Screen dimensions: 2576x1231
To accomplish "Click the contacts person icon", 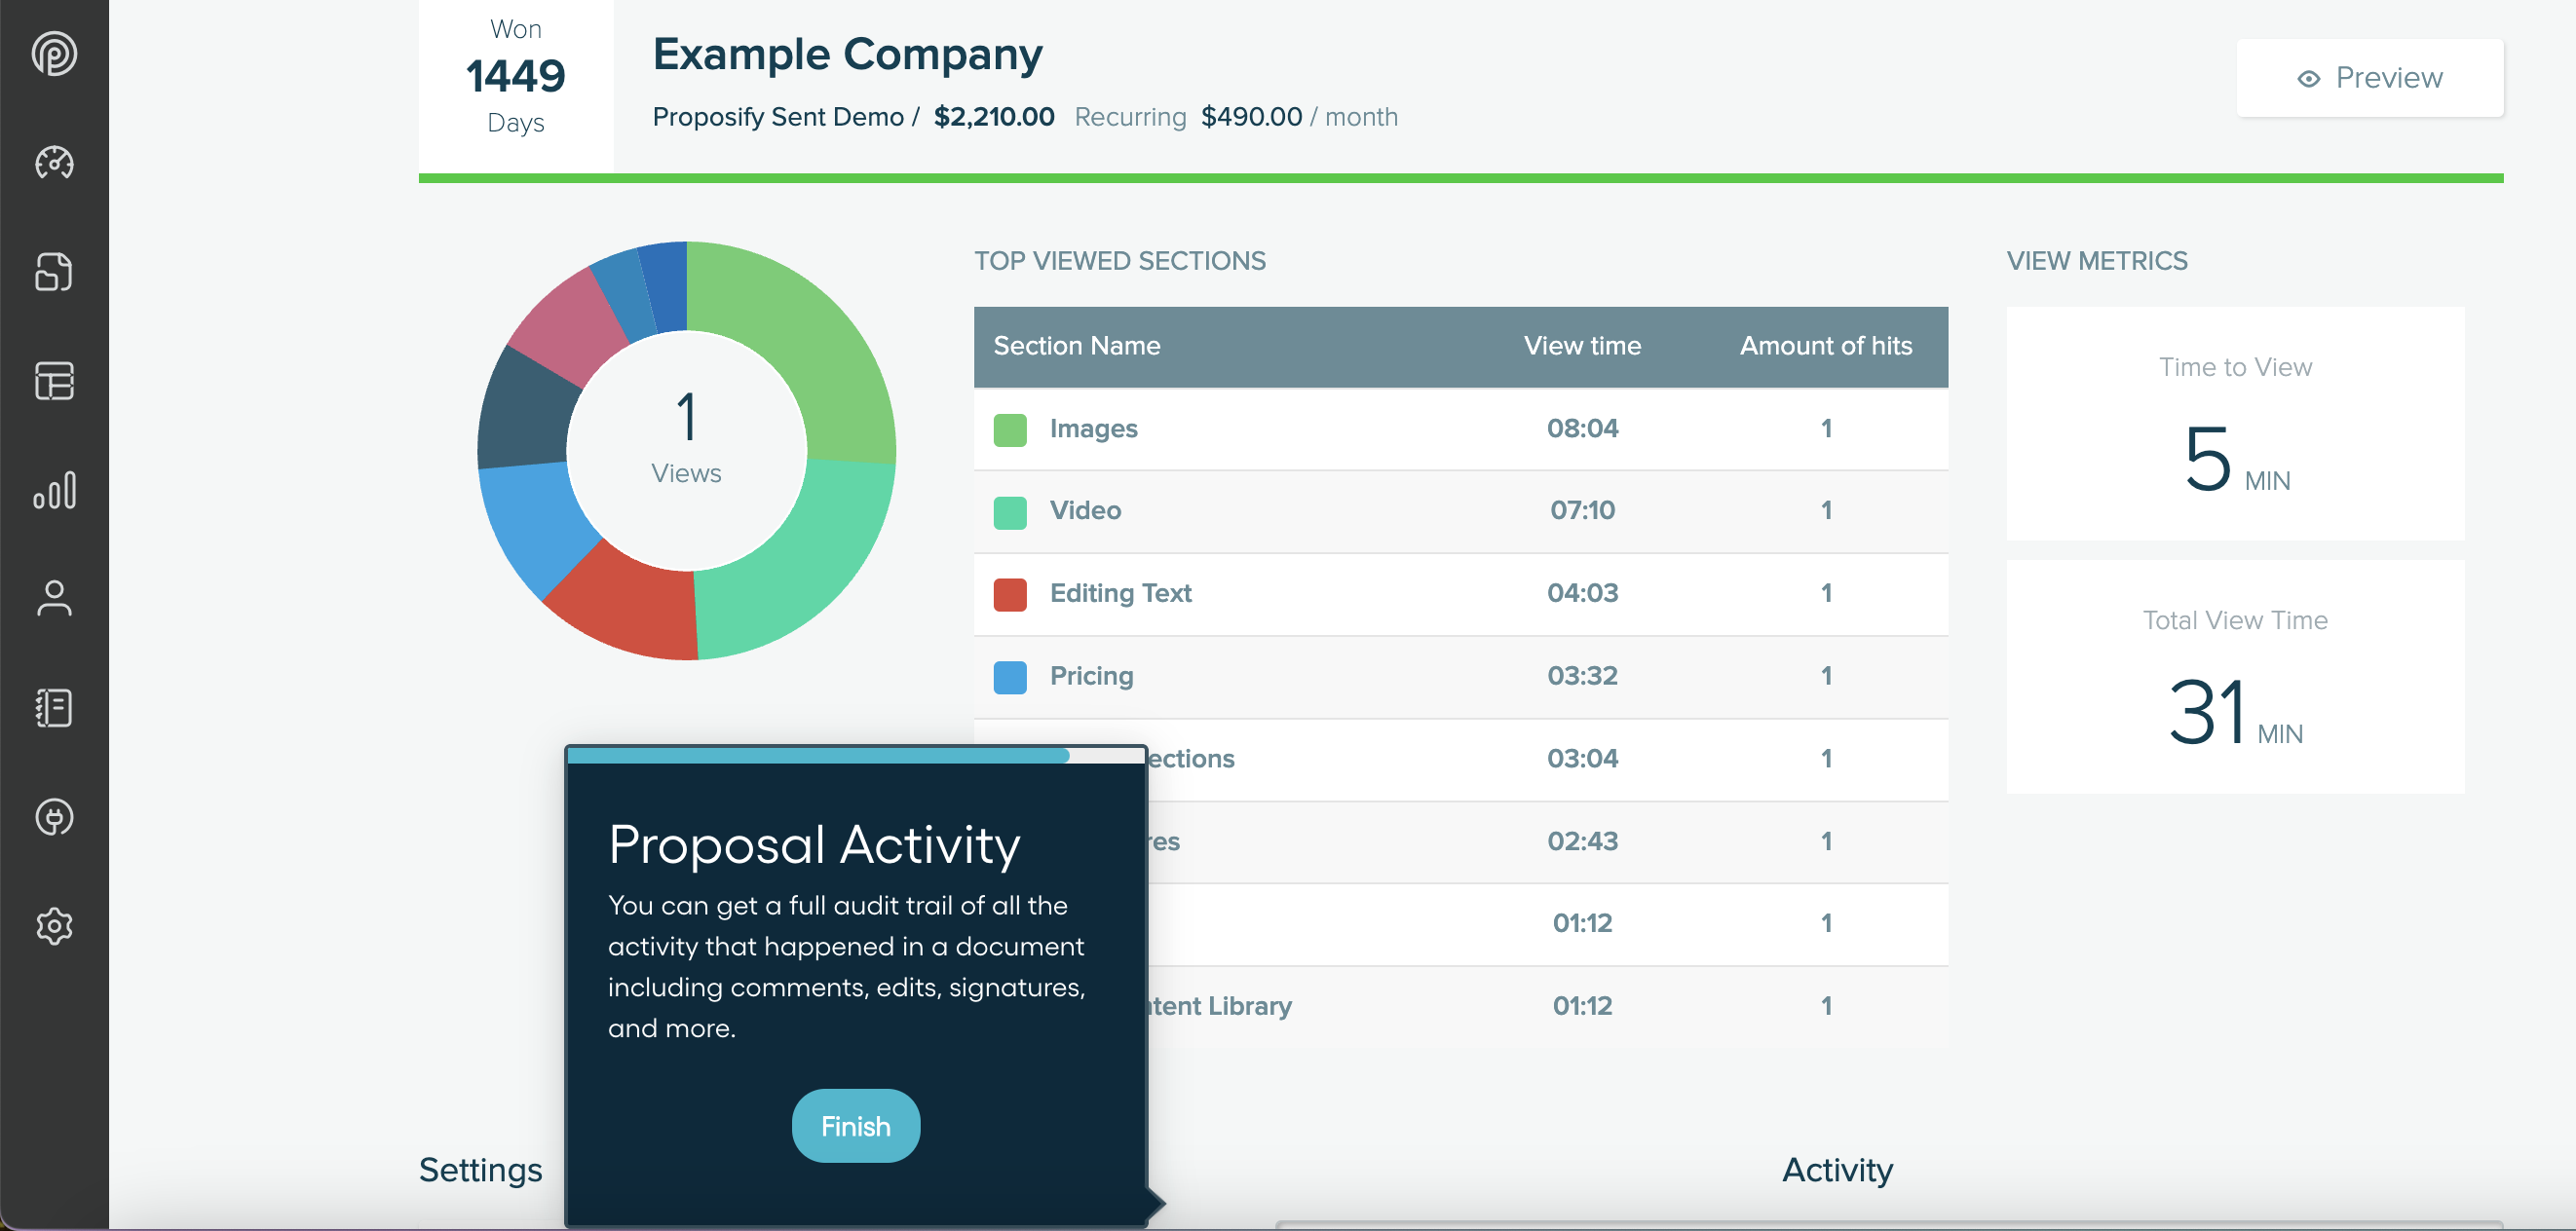I will pos(53,597).
